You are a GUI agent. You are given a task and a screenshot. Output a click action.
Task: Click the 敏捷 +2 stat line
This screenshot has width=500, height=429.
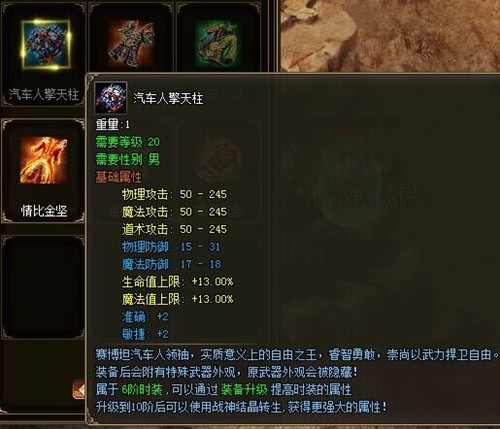click(145, 334)
